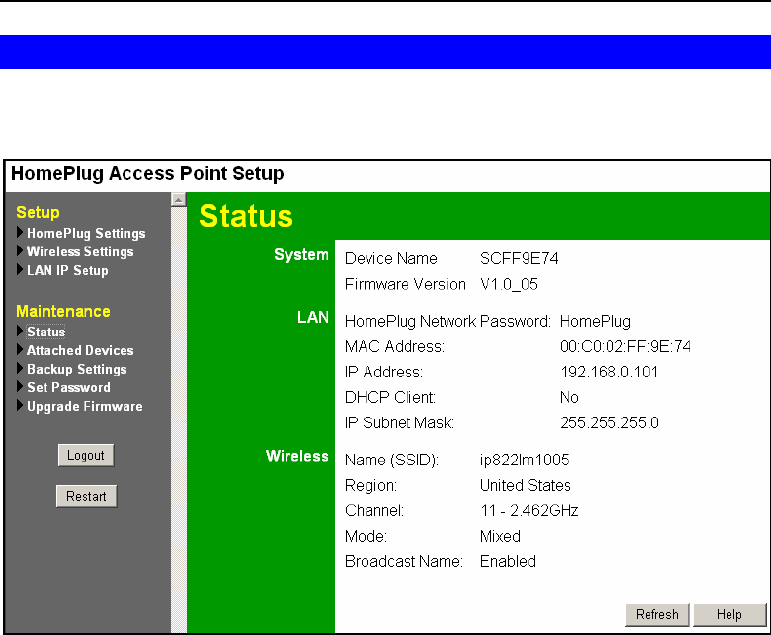Click the Maintenance section heading
The width and height of the screenshot is (771, 635).
[x=63, y=311]
